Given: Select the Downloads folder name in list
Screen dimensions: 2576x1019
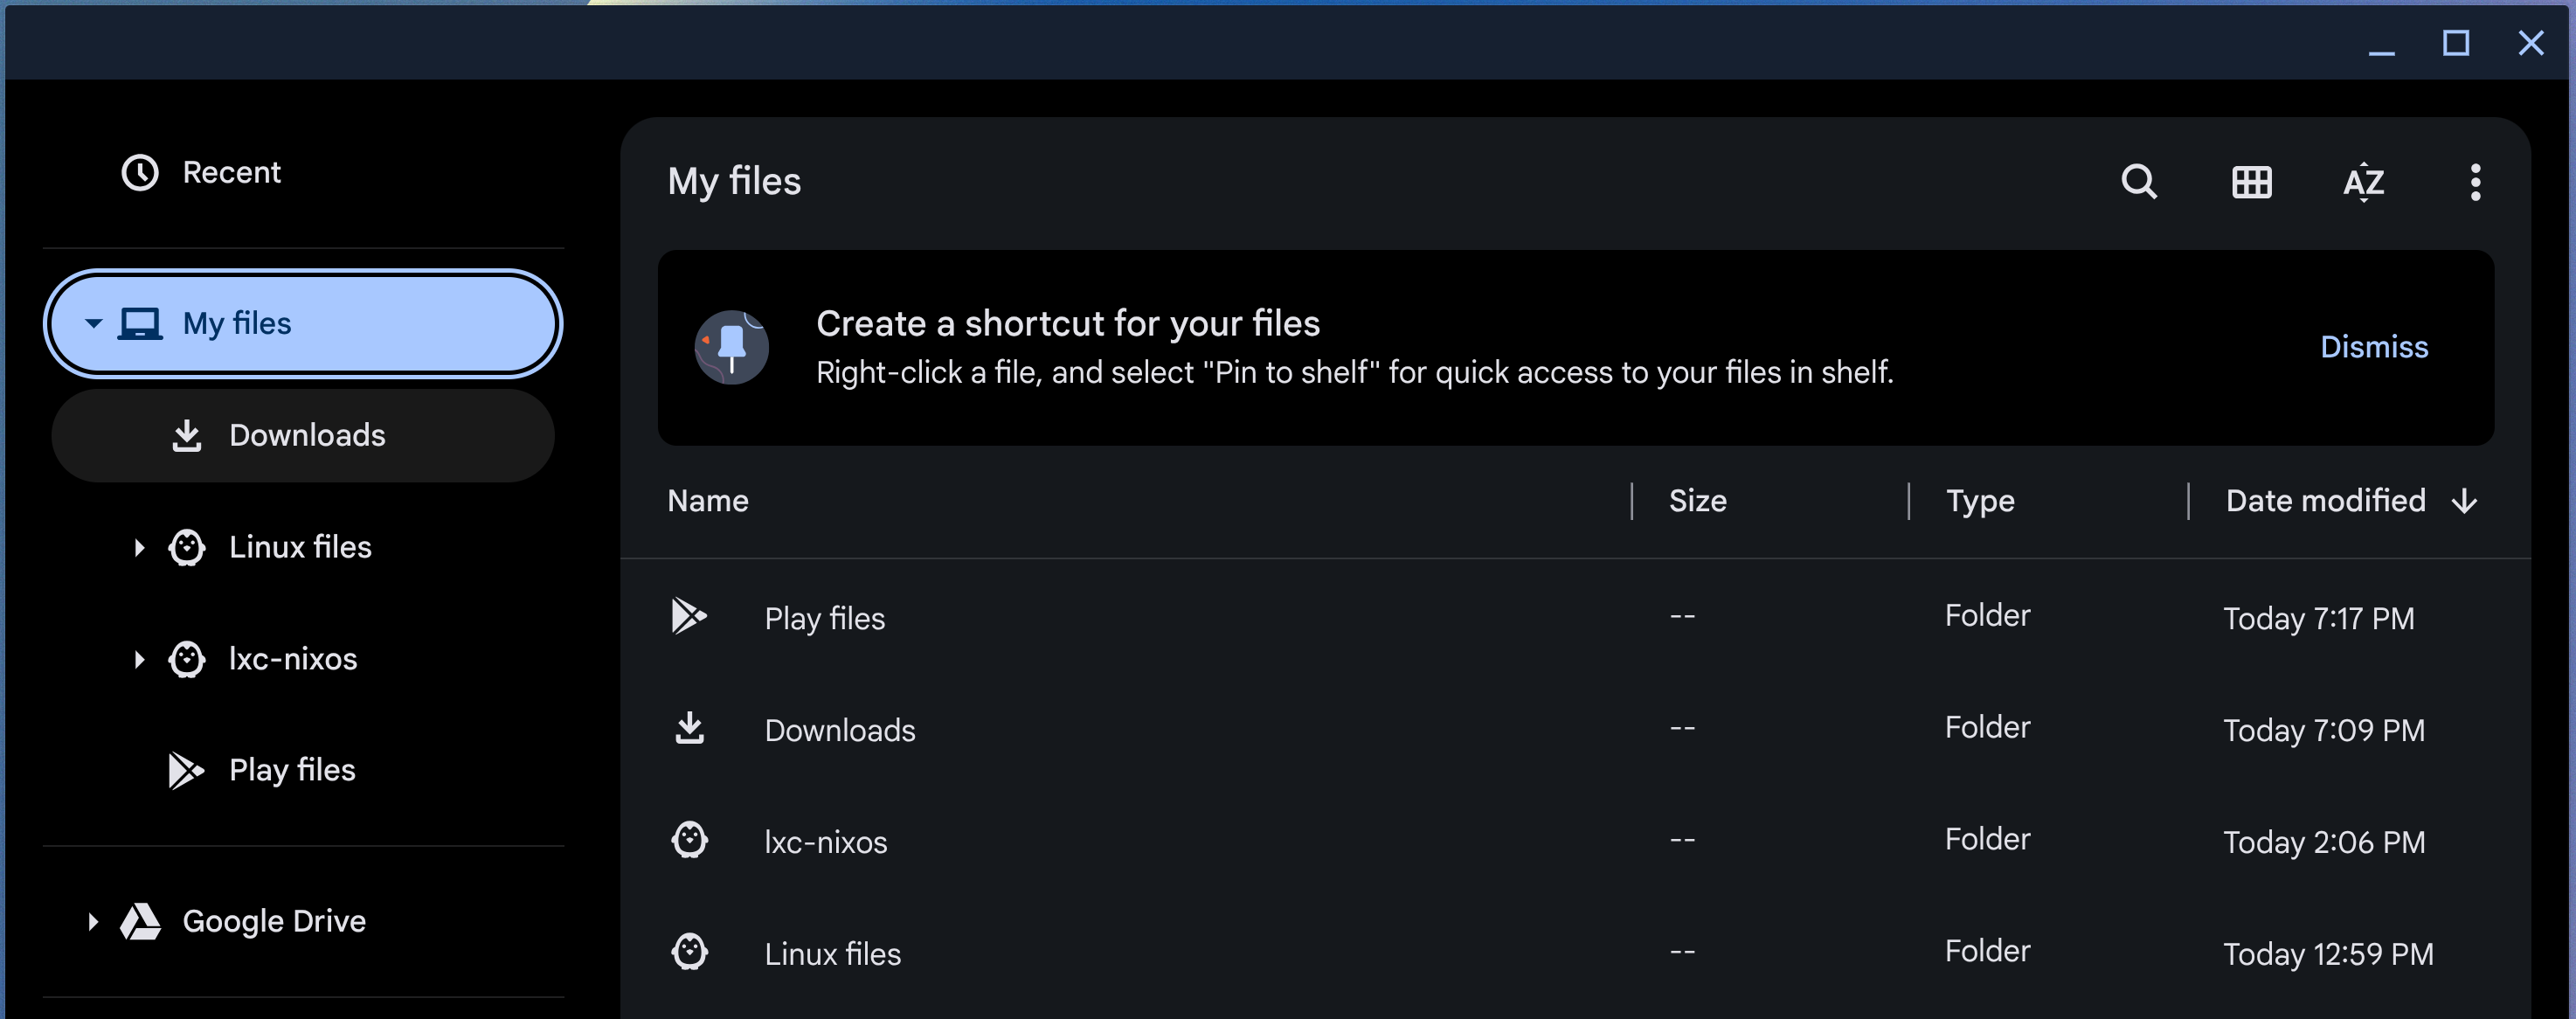Looking at the screenshot, I should pyautogui.click(x=840, y=731).
